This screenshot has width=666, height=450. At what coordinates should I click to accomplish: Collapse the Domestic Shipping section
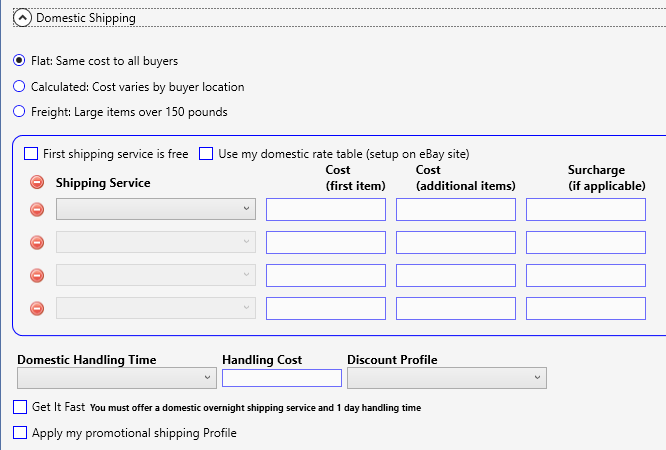click(x=22, y=18)
